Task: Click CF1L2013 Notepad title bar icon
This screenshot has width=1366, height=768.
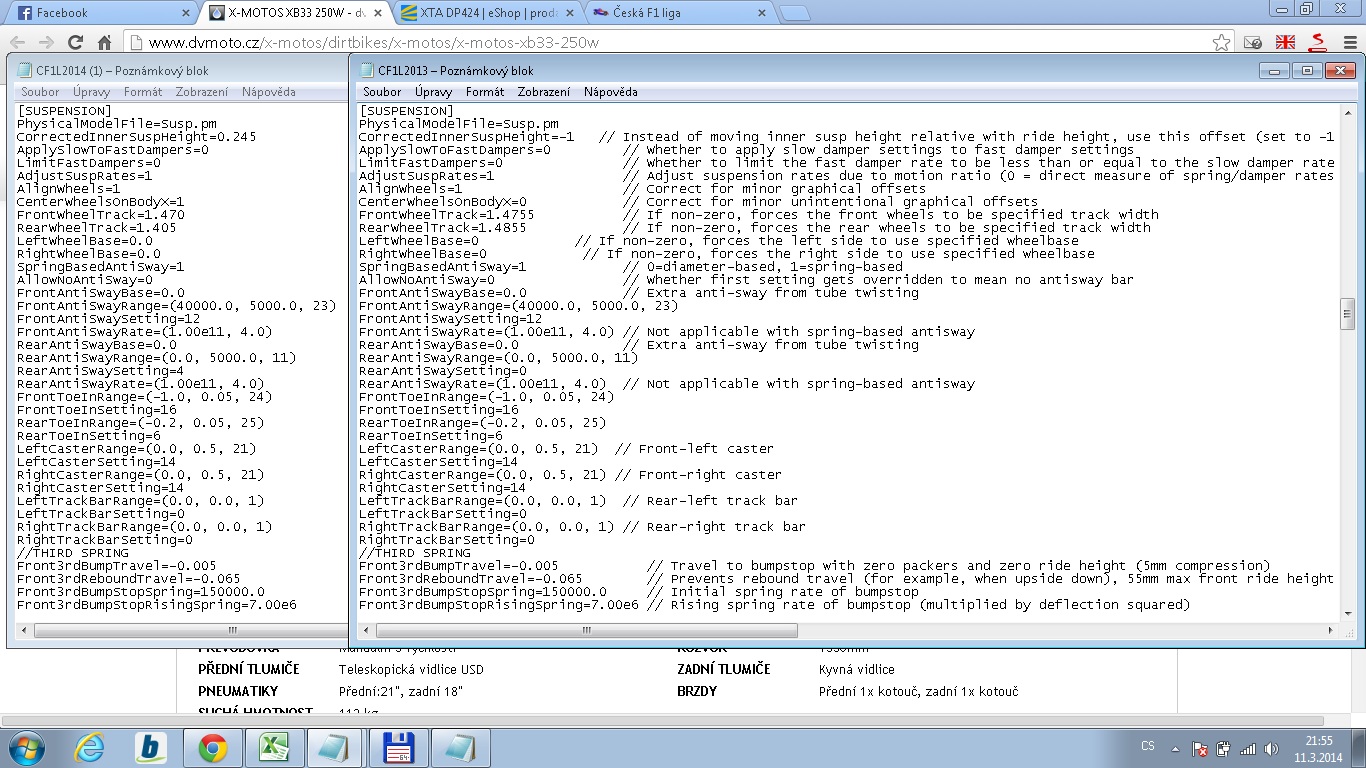Action: [365, 71]
